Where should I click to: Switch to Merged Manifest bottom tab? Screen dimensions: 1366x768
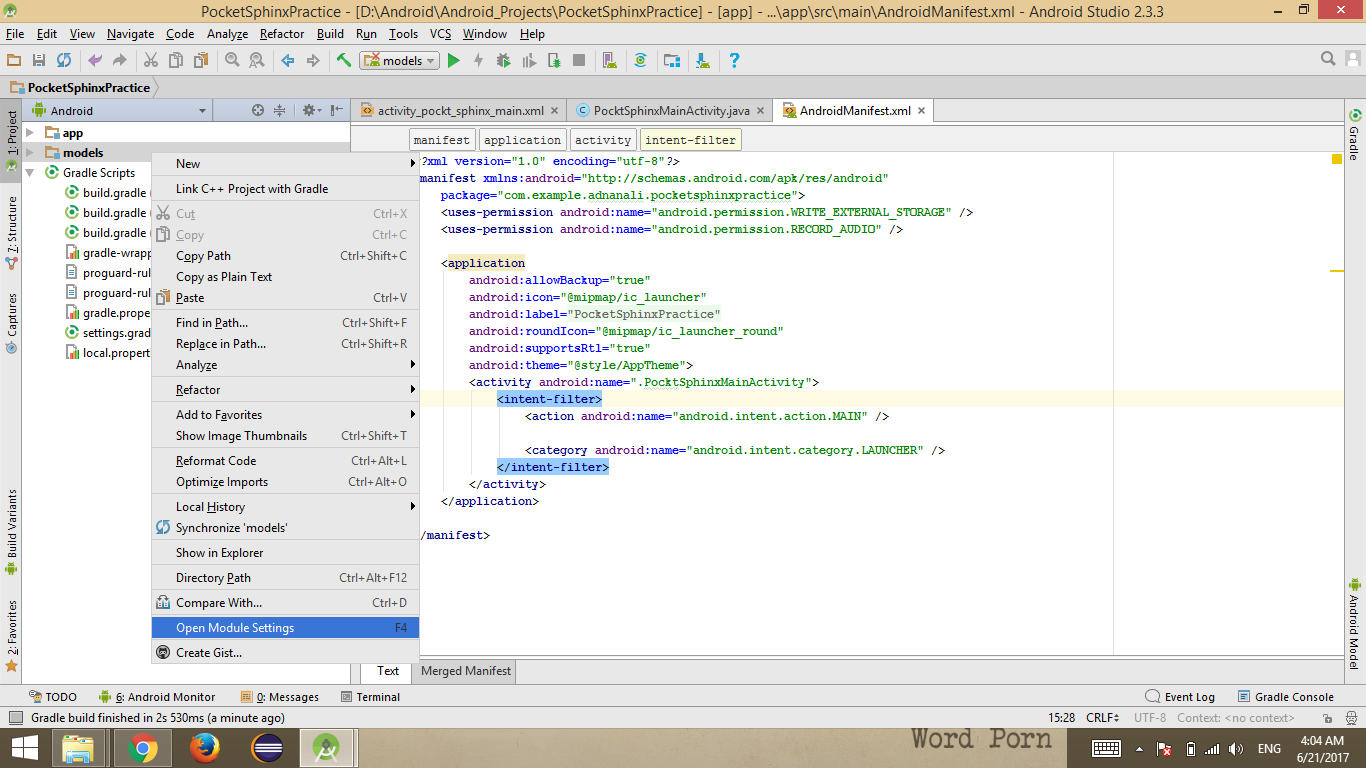pyautogui.click(x=466, y=671)
